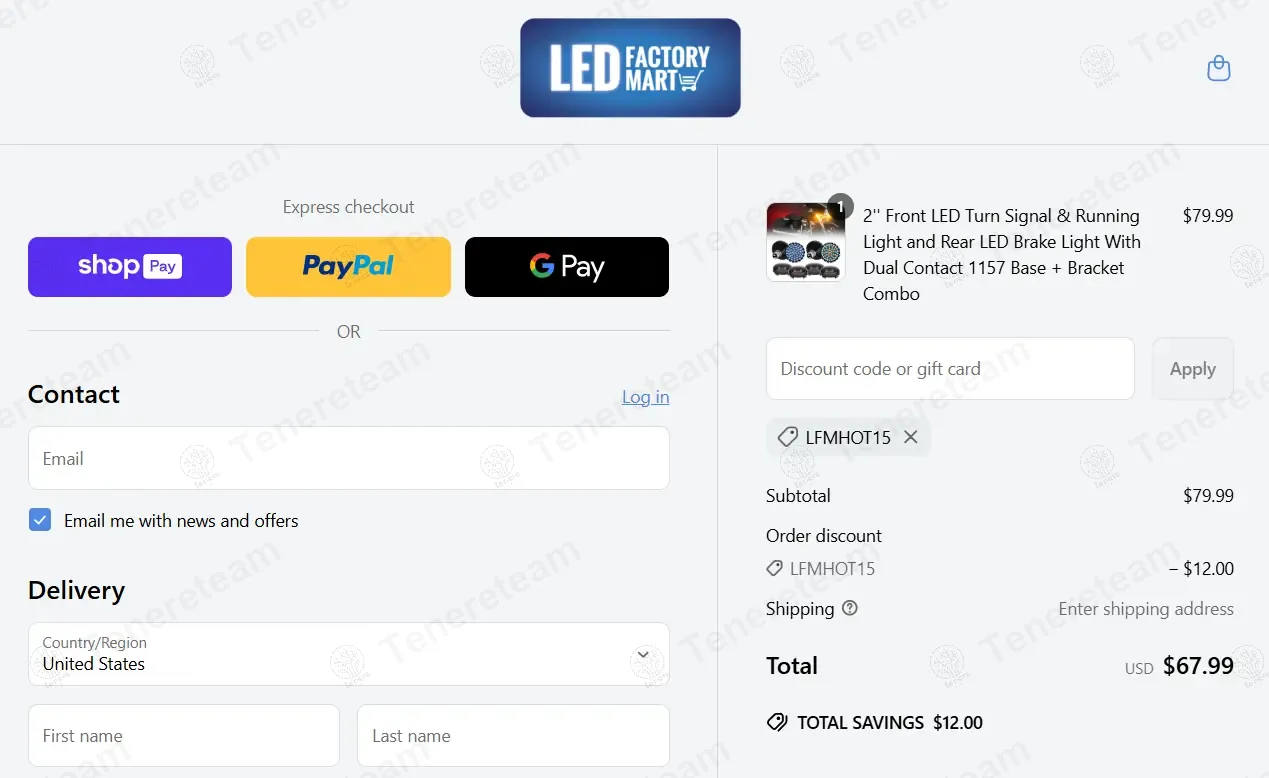Open the shopping bag cart icon
The width and height of the screenshot is (1269, 778).
pyautogui.click(x=1218, y=68)
